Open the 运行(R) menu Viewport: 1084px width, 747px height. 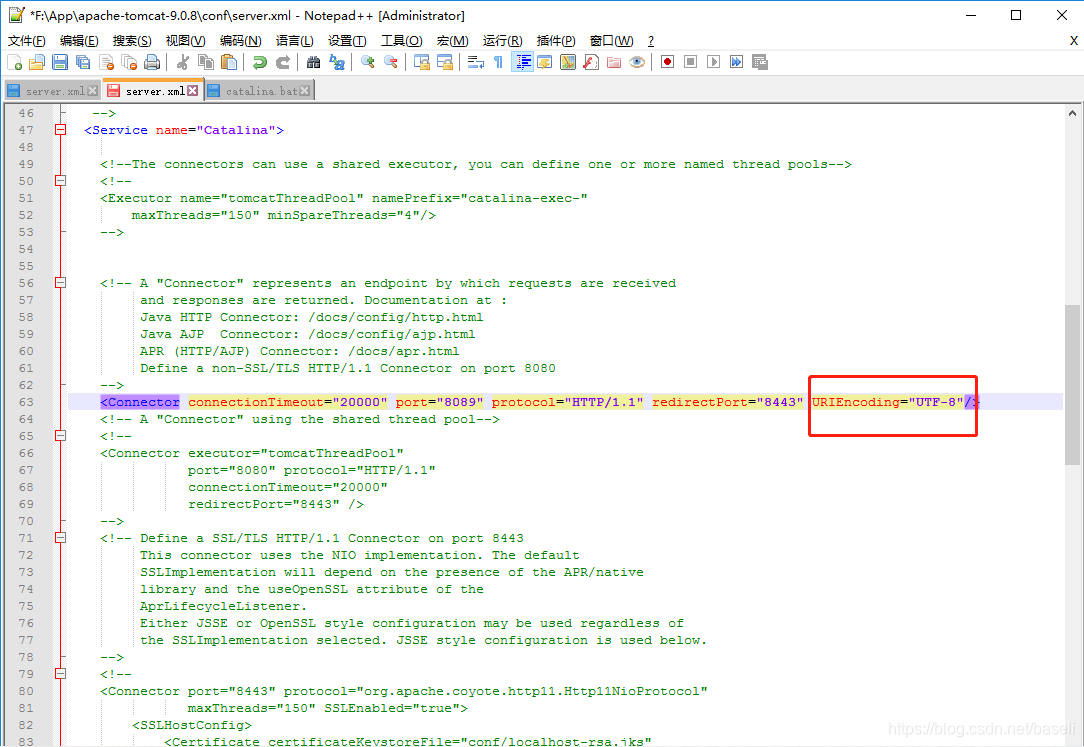[x=503, y=41]
